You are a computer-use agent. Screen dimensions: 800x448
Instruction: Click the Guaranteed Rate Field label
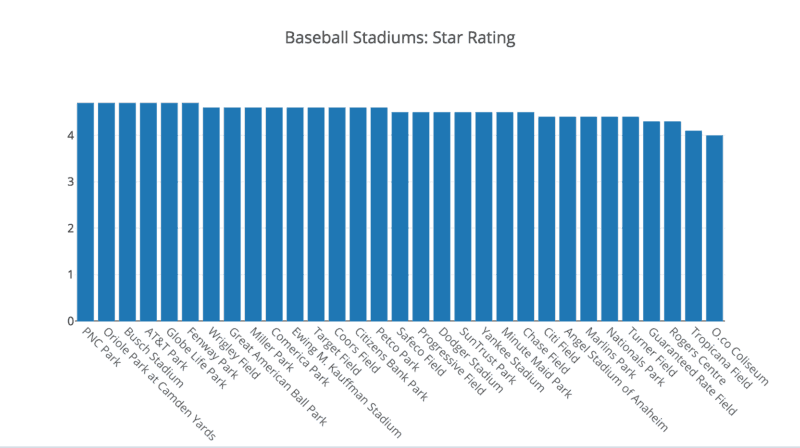693,370
